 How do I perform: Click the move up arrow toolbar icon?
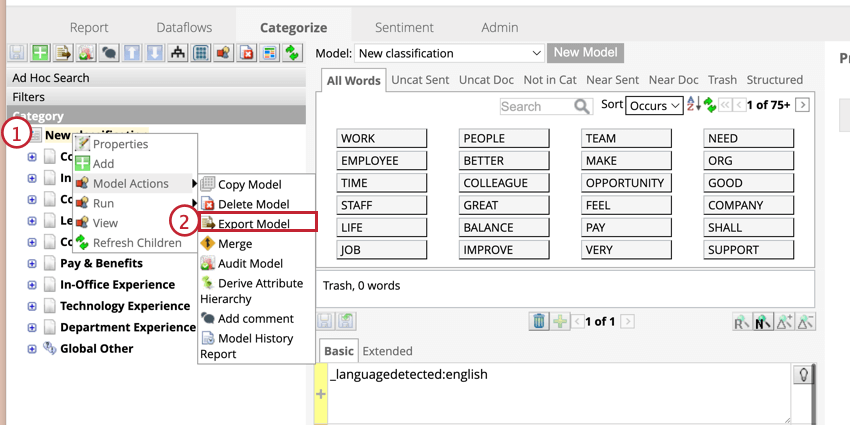132,53
